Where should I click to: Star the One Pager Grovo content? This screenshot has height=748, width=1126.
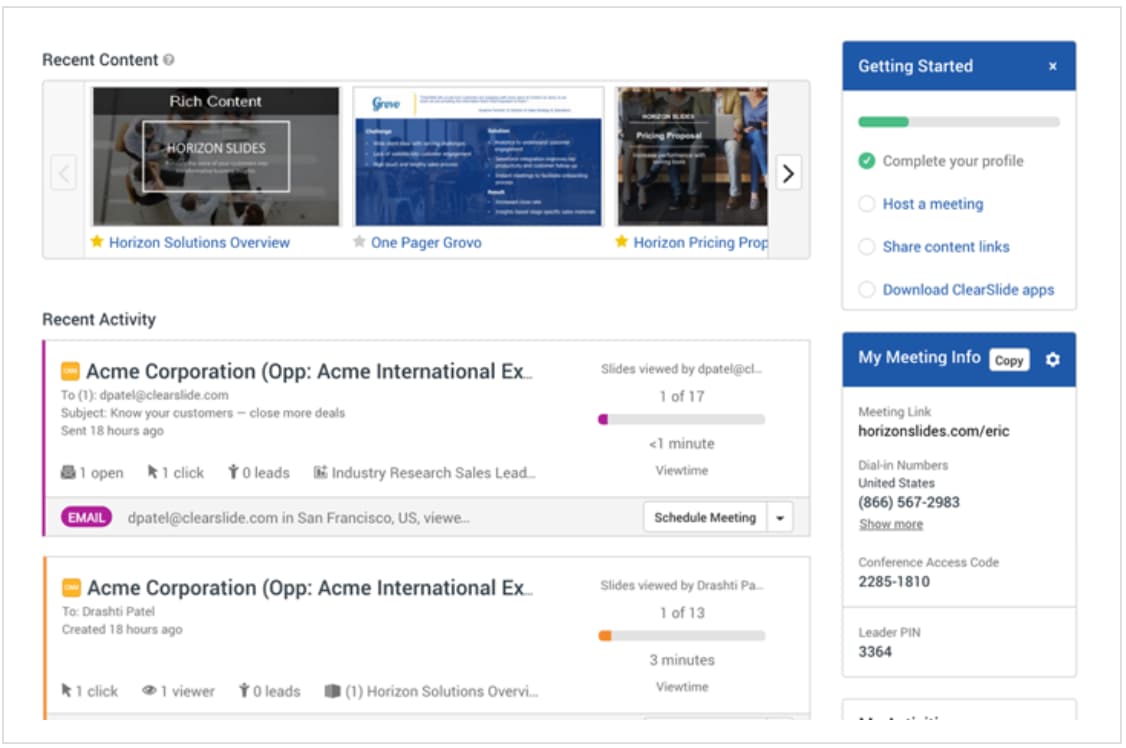(359, 241)
